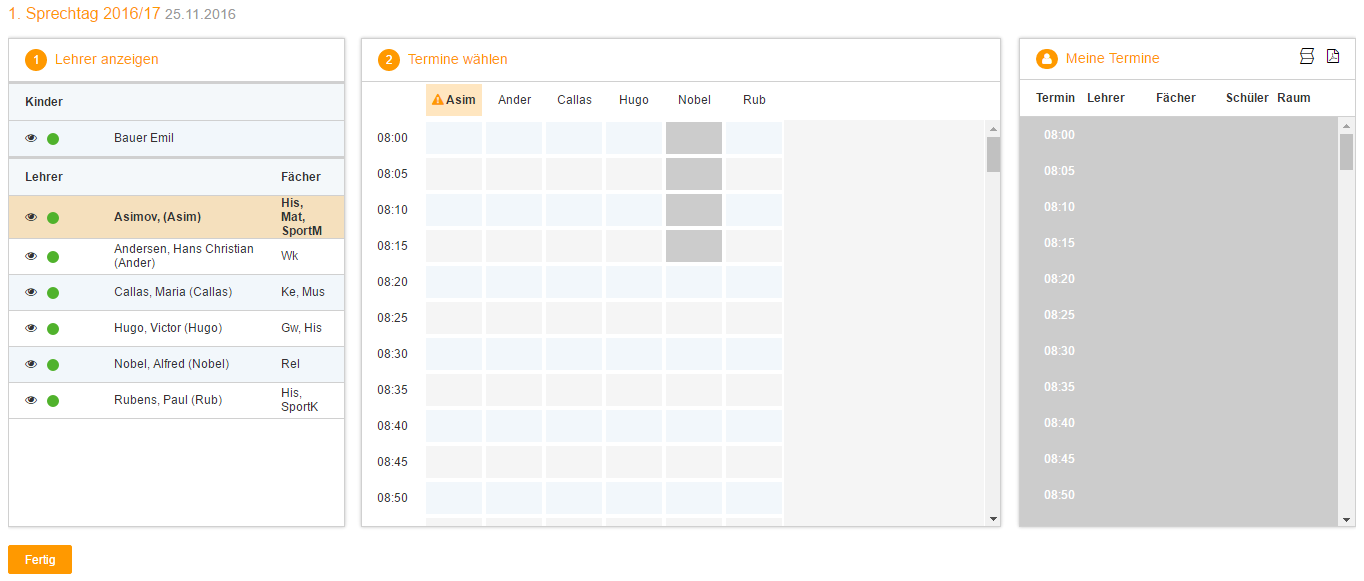Click green status dot for Rubens
1364x581 pixels.
(x=53, y=401)
